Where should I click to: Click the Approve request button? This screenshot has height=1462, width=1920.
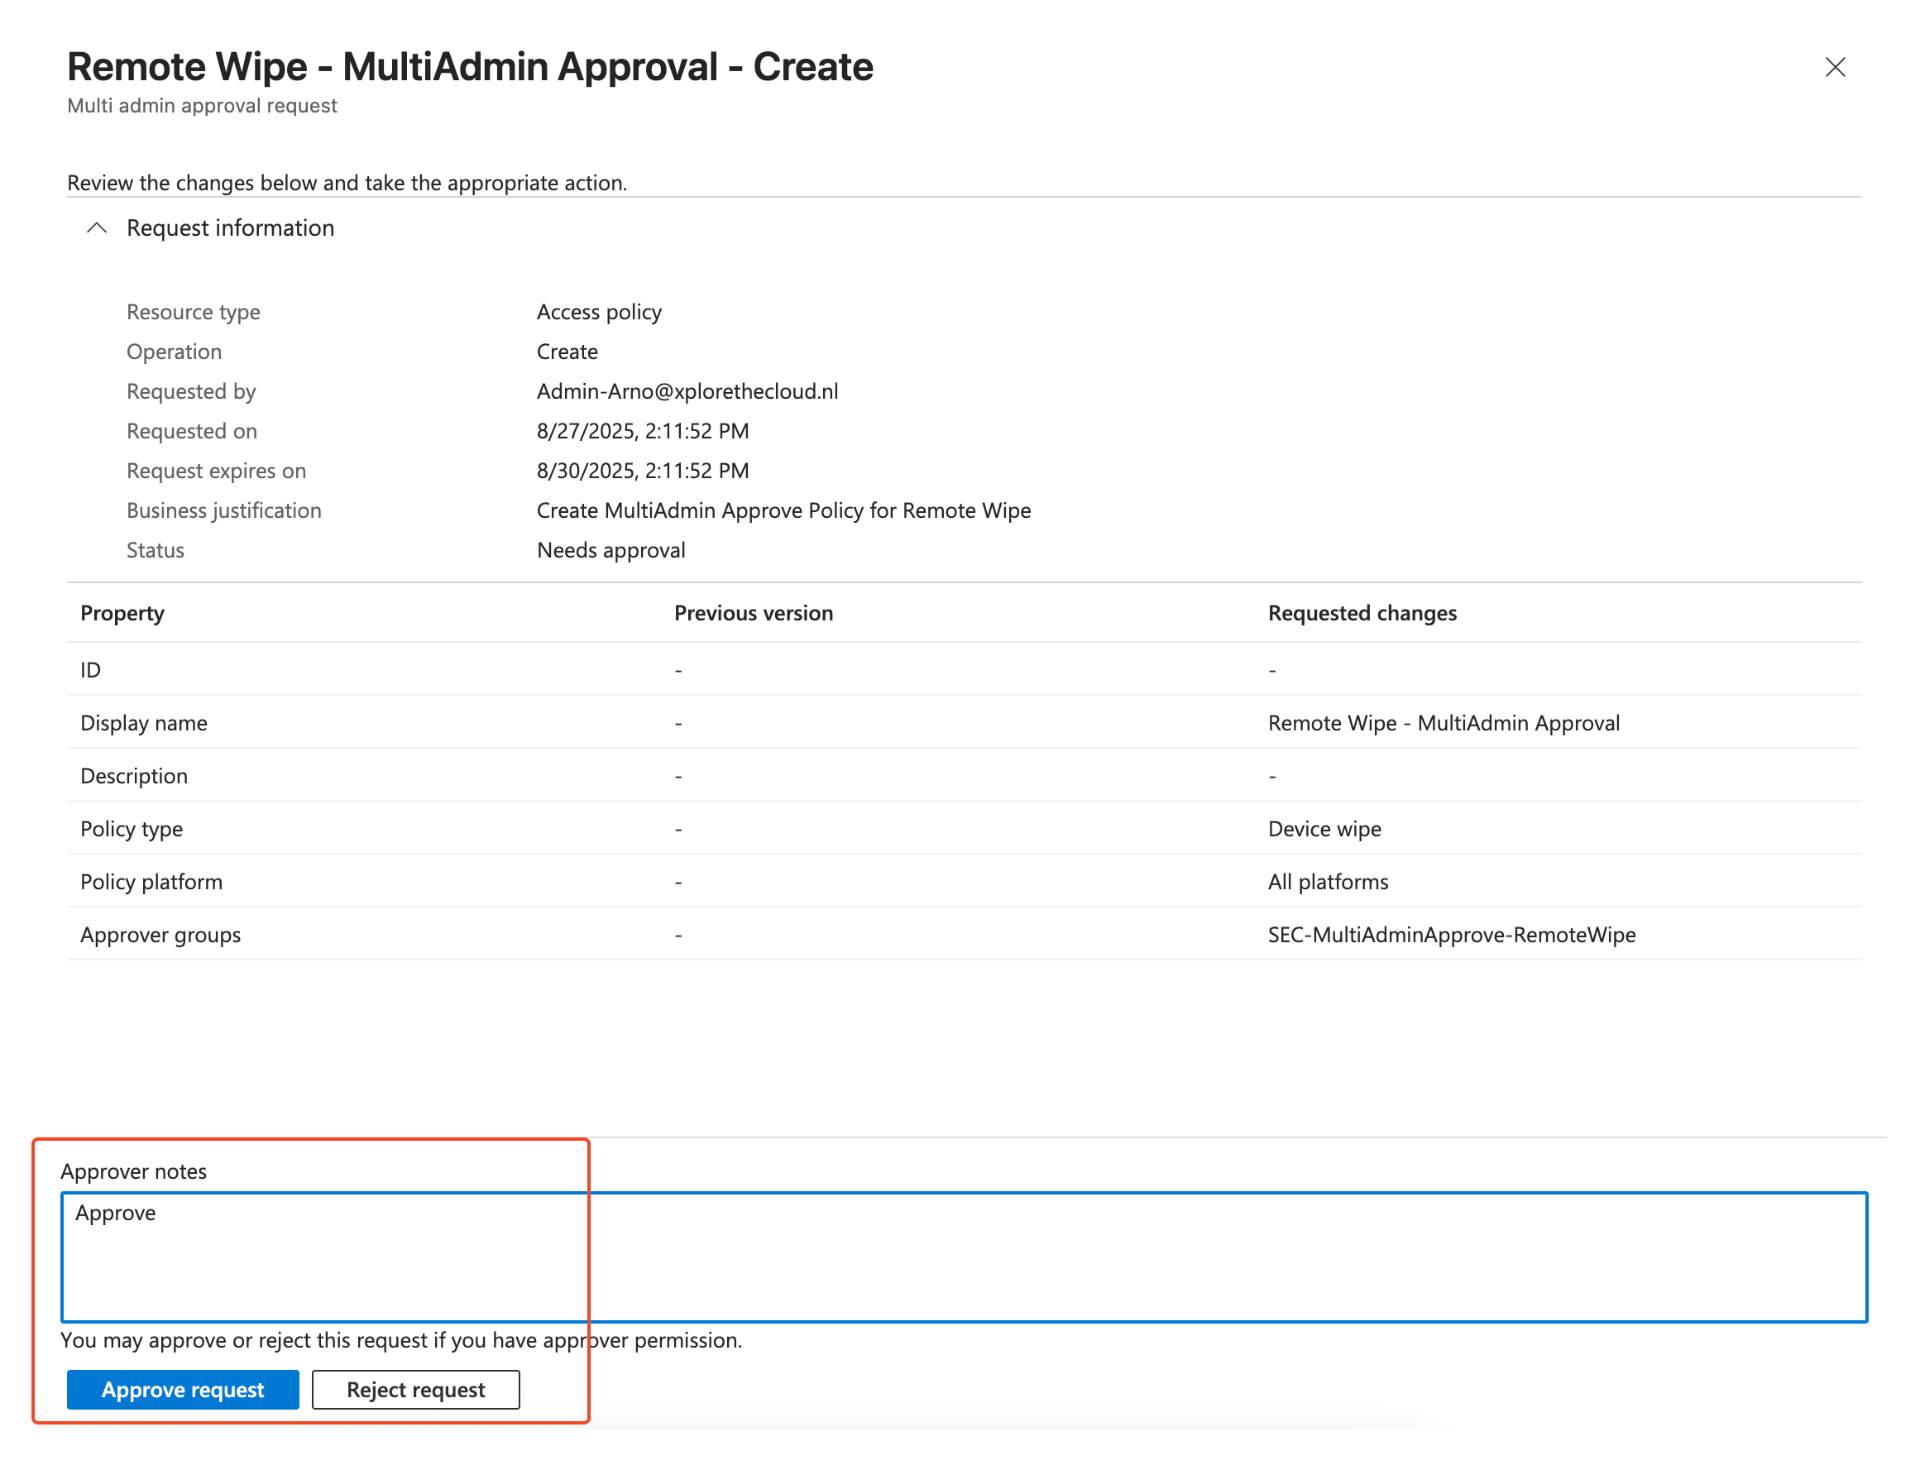pyautogui.click(x=183, y=1389)
